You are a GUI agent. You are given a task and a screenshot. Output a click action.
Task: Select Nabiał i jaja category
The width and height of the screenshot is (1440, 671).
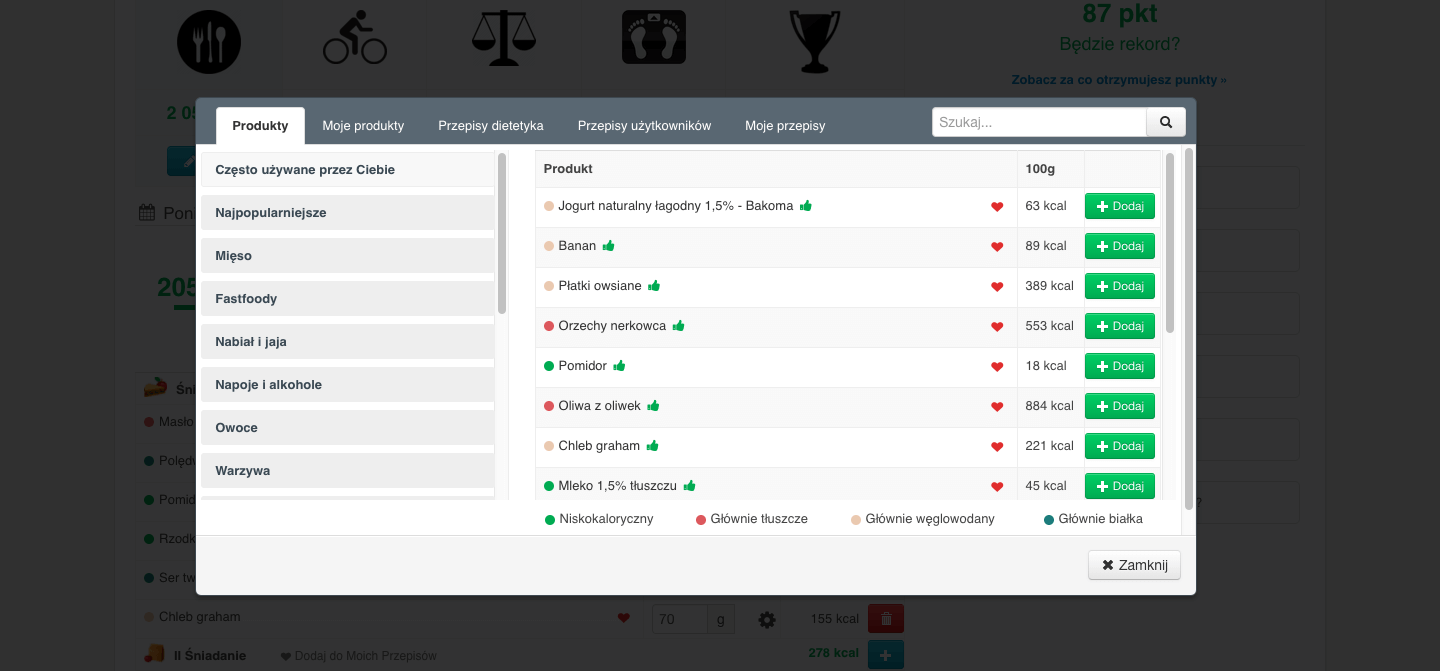tap(348, 342)
